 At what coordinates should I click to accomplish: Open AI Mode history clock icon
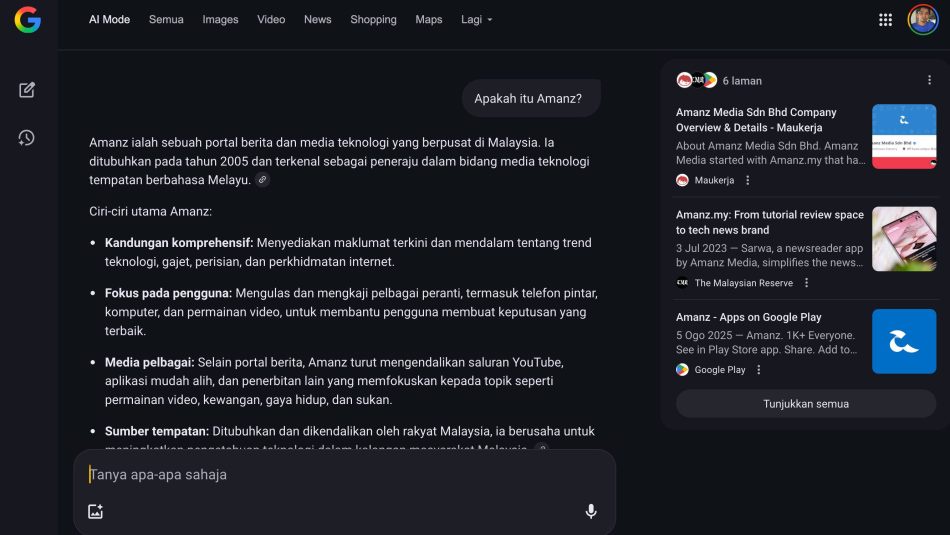pos(26,138)
